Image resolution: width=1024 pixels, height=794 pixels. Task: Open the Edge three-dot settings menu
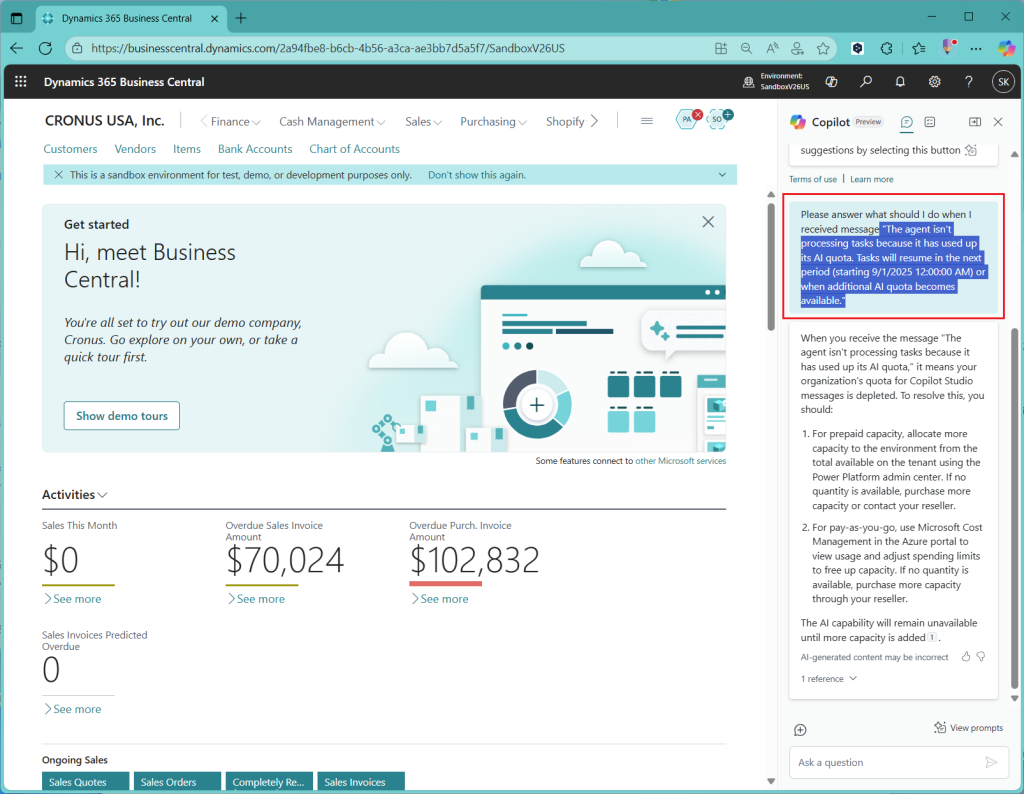976,48
